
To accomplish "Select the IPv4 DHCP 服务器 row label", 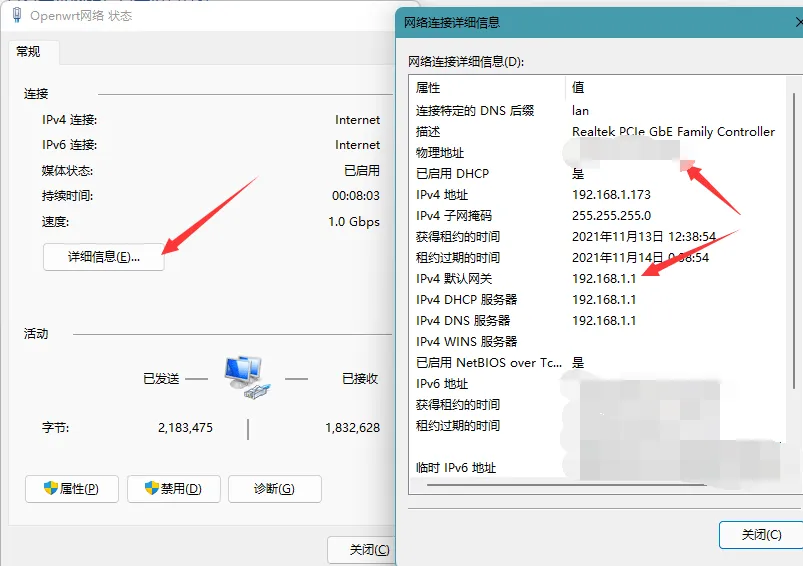I will click(467, 300).
